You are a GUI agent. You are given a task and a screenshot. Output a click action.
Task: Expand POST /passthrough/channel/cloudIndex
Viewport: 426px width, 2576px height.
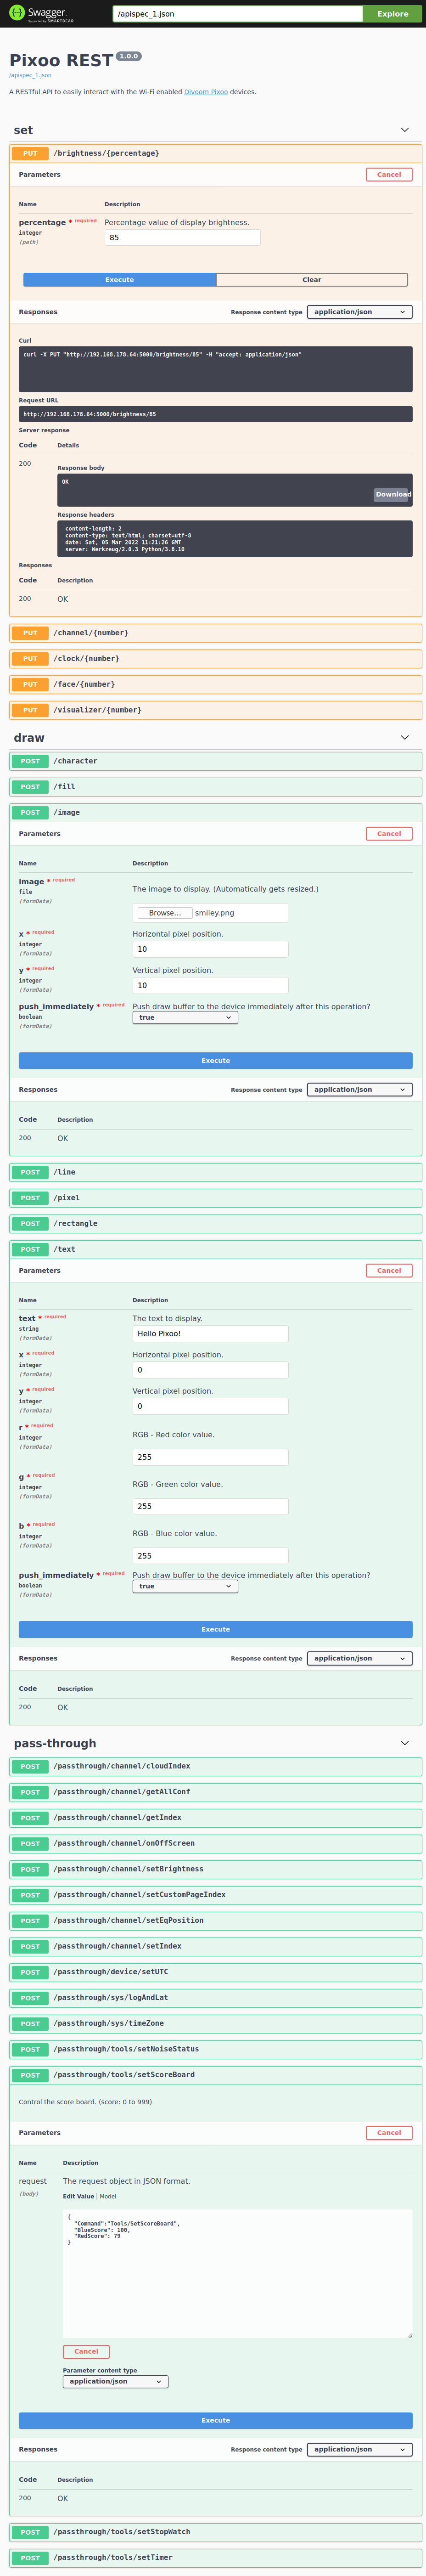click(216, 1766)
